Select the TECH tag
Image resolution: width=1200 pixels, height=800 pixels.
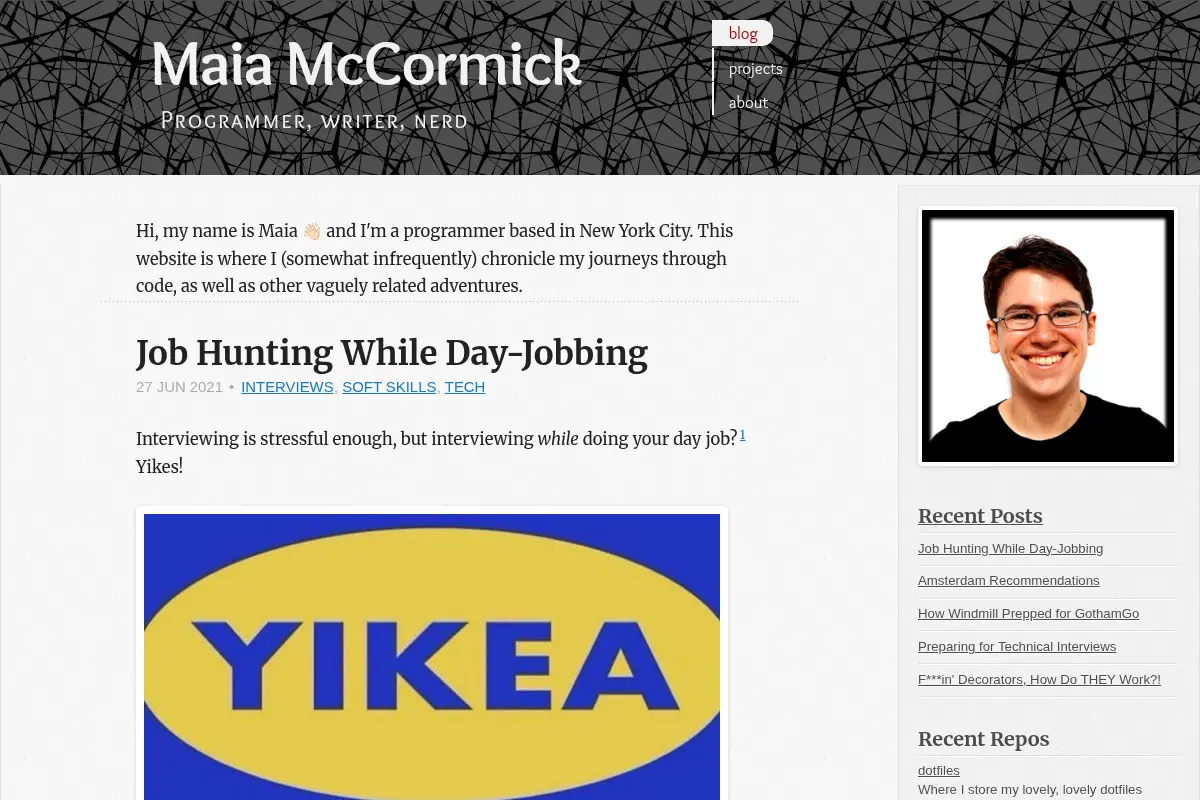tap(465, 387)
